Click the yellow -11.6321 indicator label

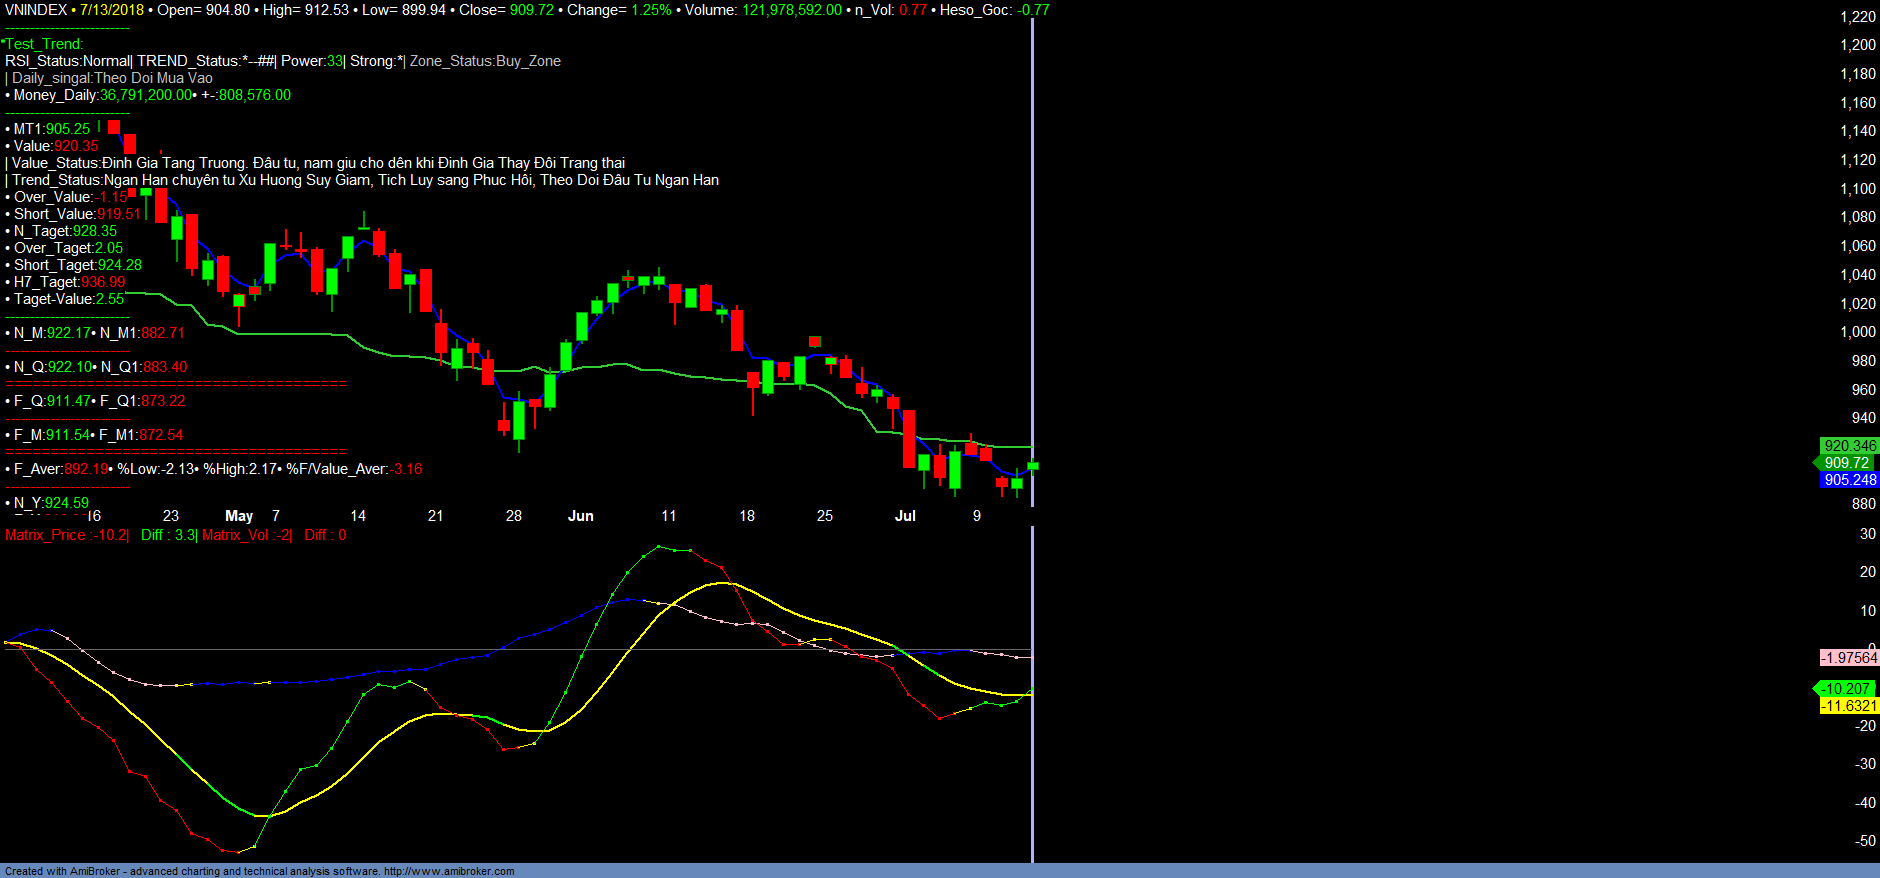1849,706
